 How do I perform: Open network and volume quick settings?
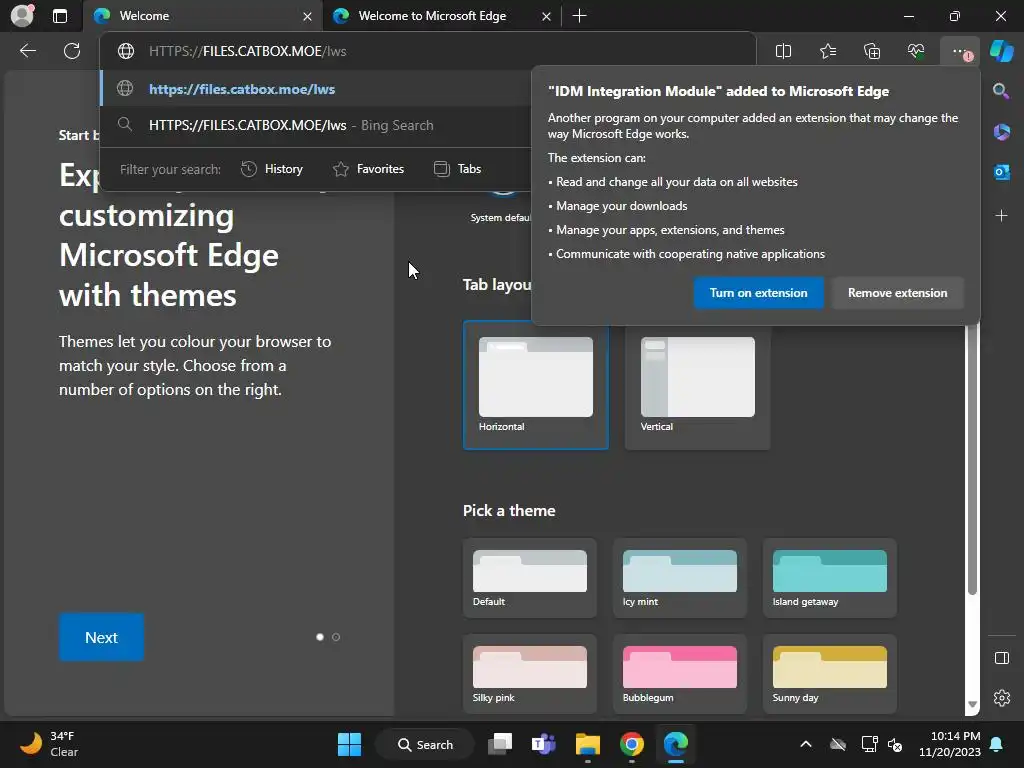882,744
